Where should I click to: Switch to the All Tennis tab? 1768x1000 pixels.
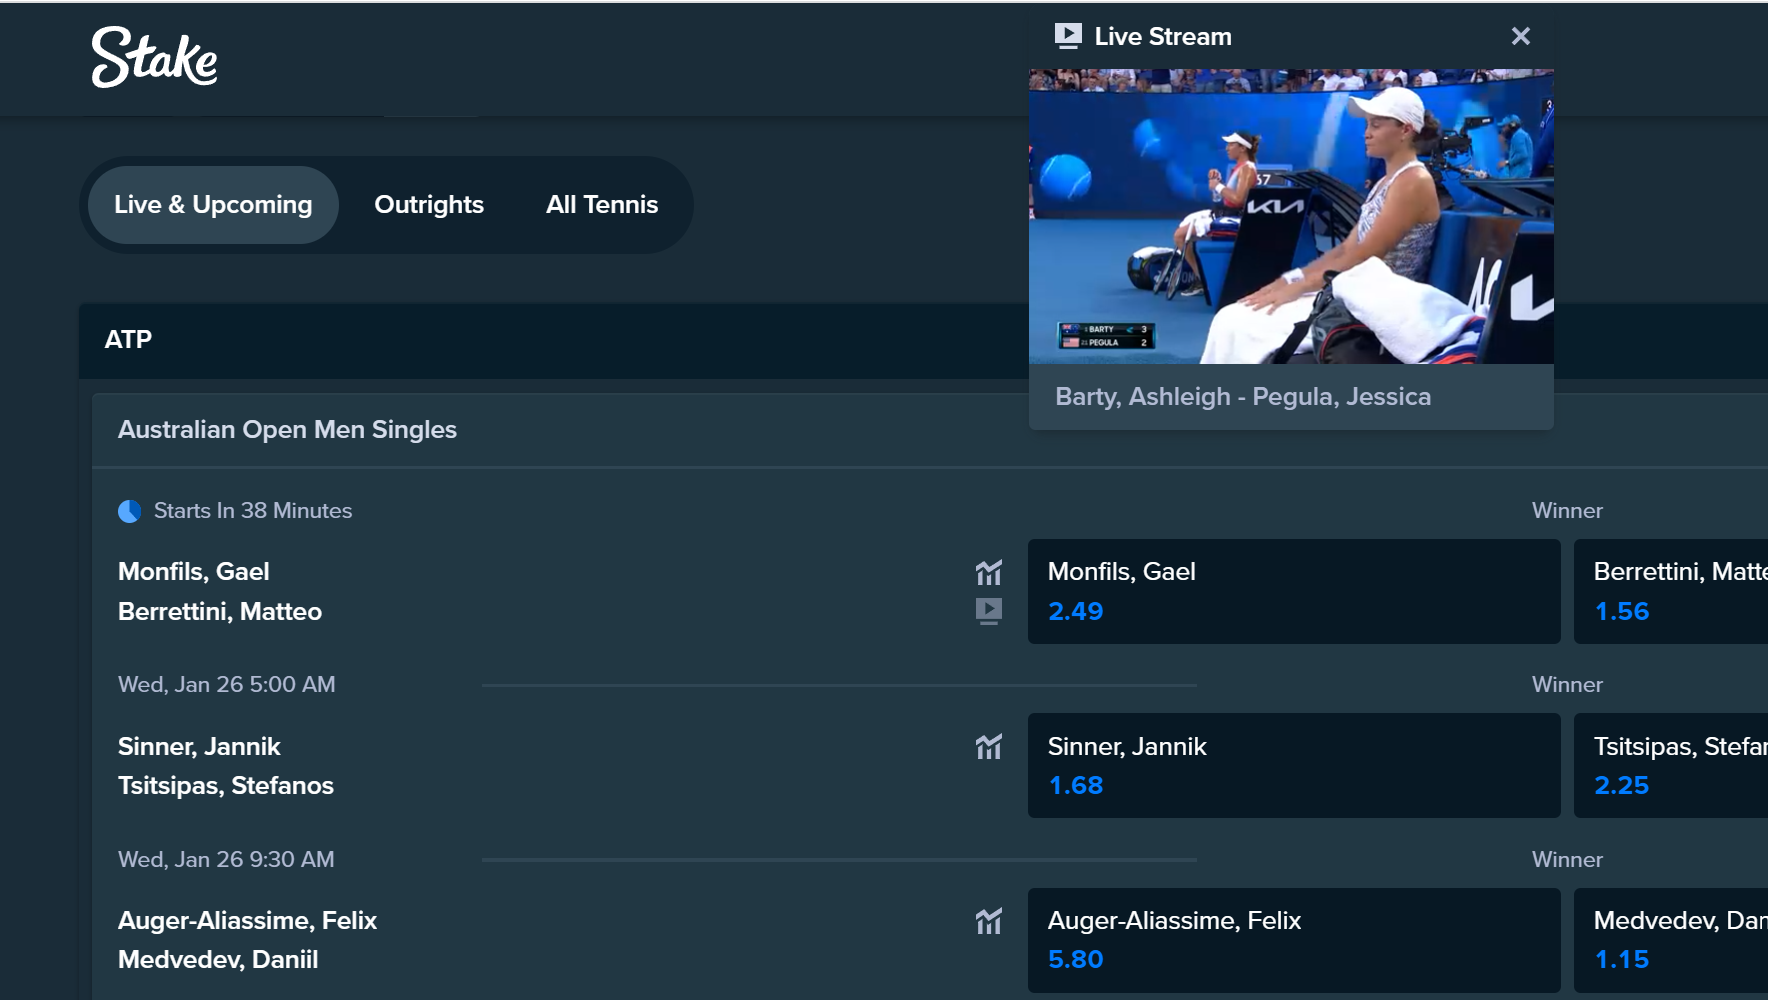pyautogui.click(x=602, y=205)
